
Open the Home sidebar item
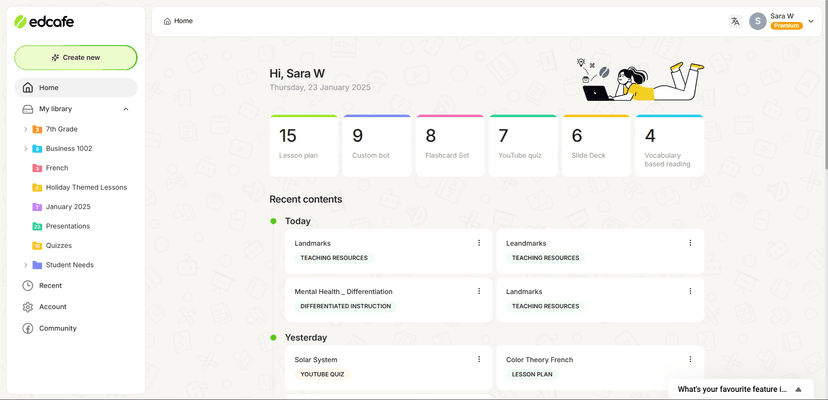coord(76,88)
